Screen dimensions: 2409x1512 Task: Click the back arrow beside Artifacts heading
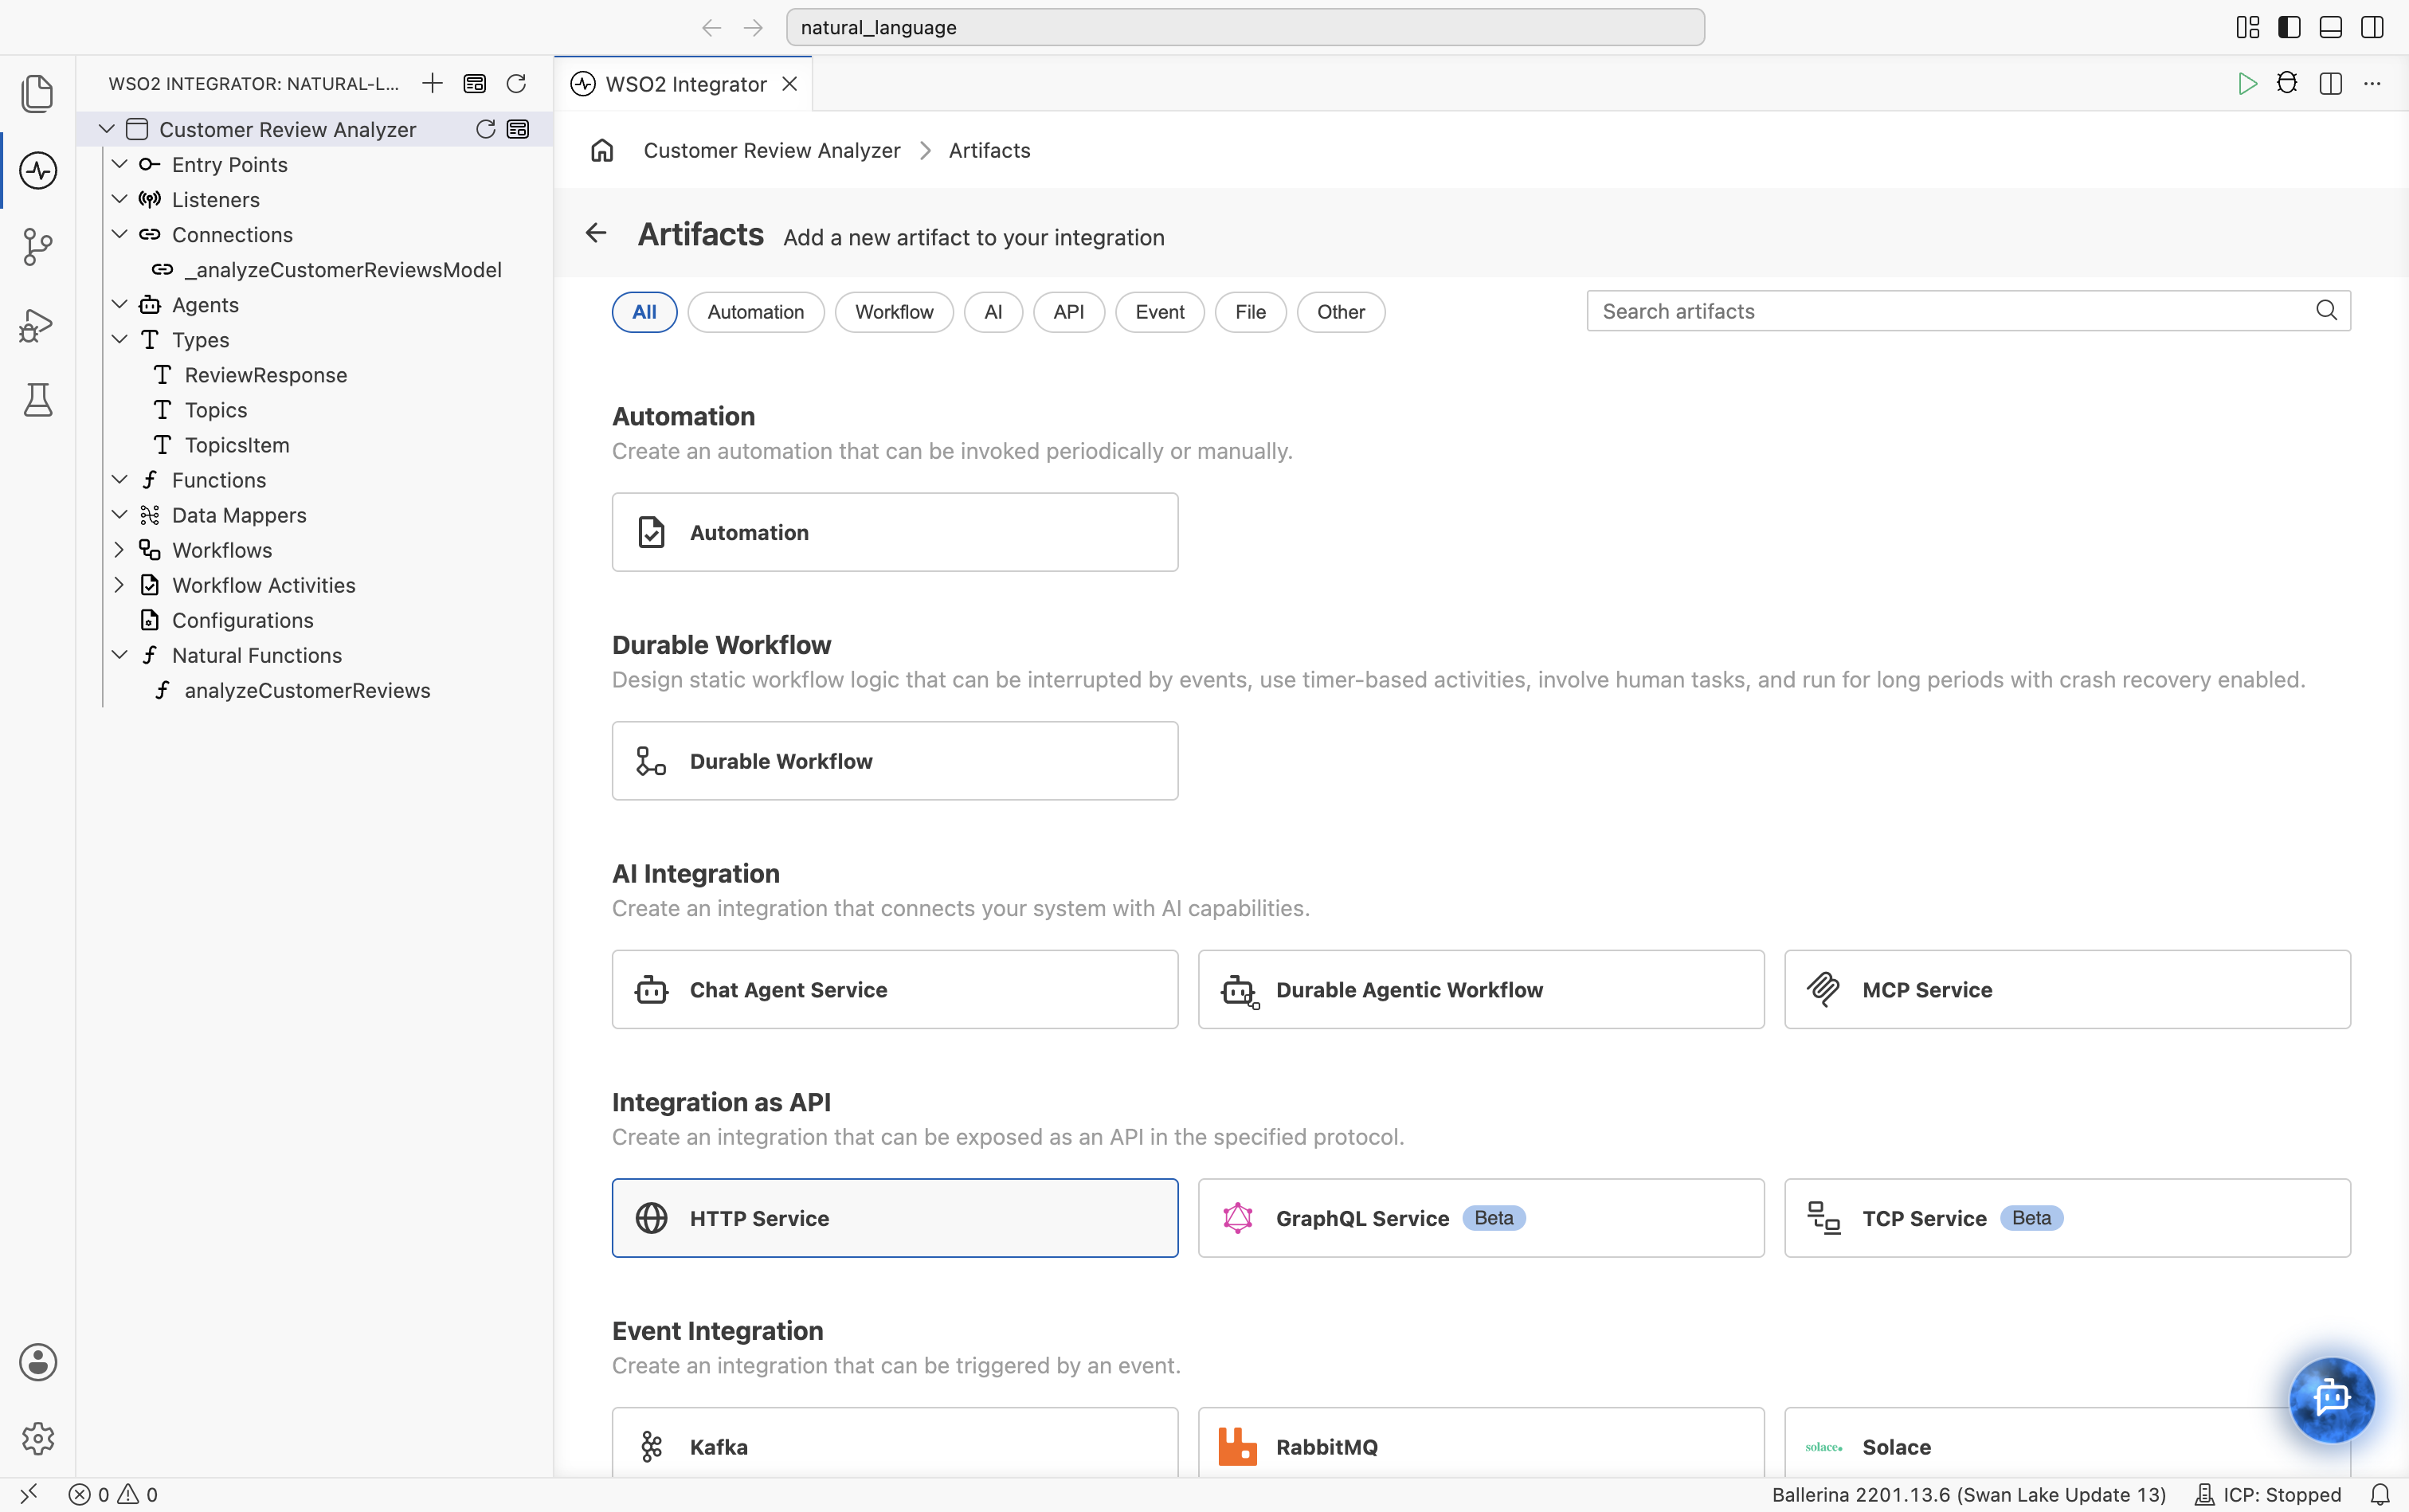[596, 233]
